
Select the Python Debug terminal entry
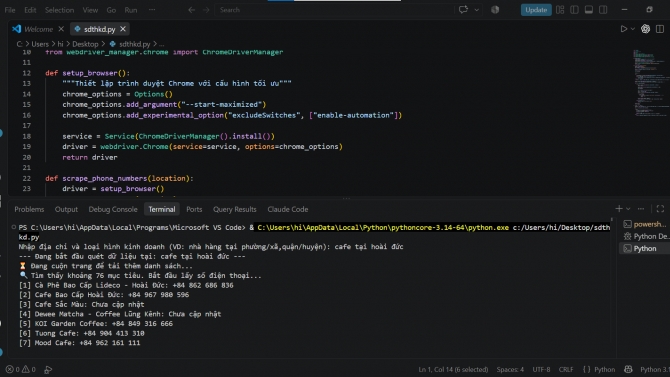(645, 236)
